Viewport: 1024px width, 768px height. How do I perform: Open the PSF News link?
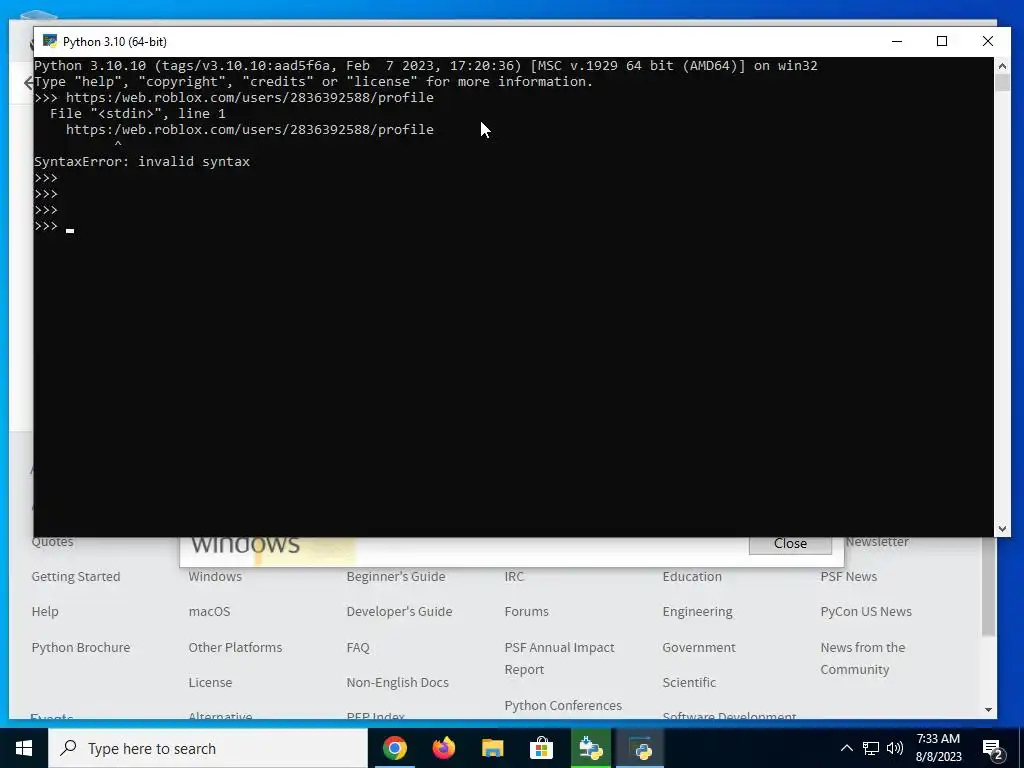click(848, 577)
